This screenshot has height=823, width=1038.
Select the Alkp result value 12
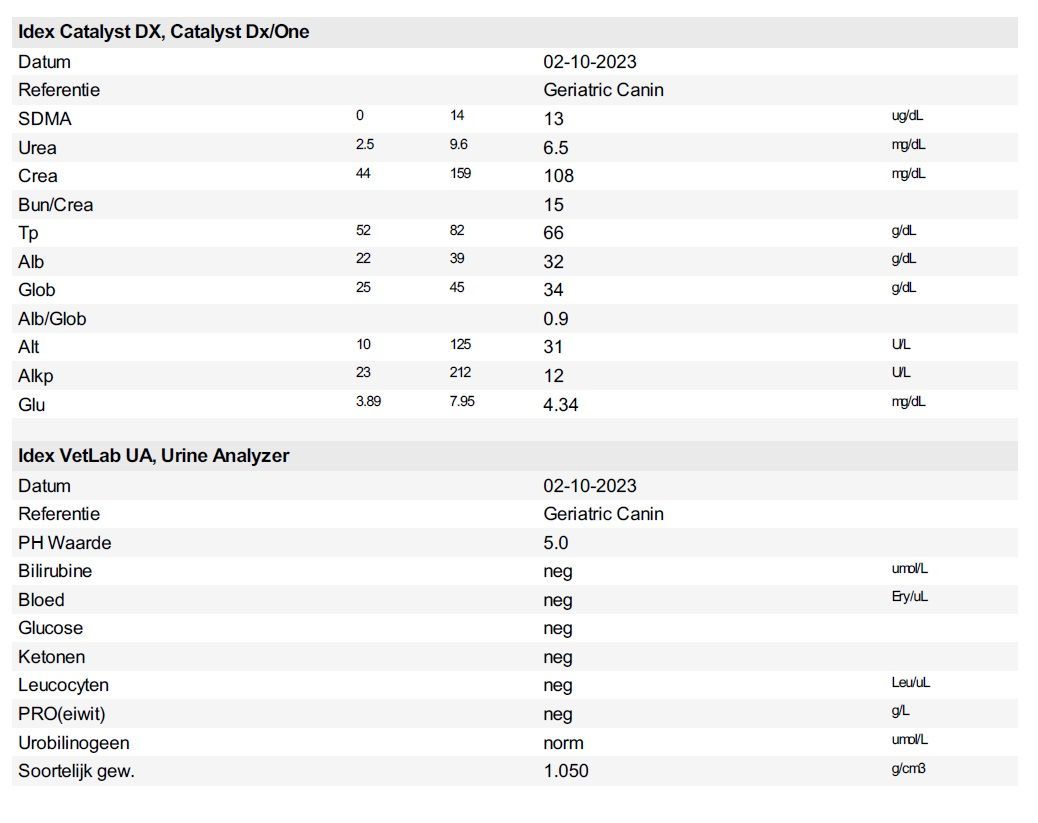[553, 375]
